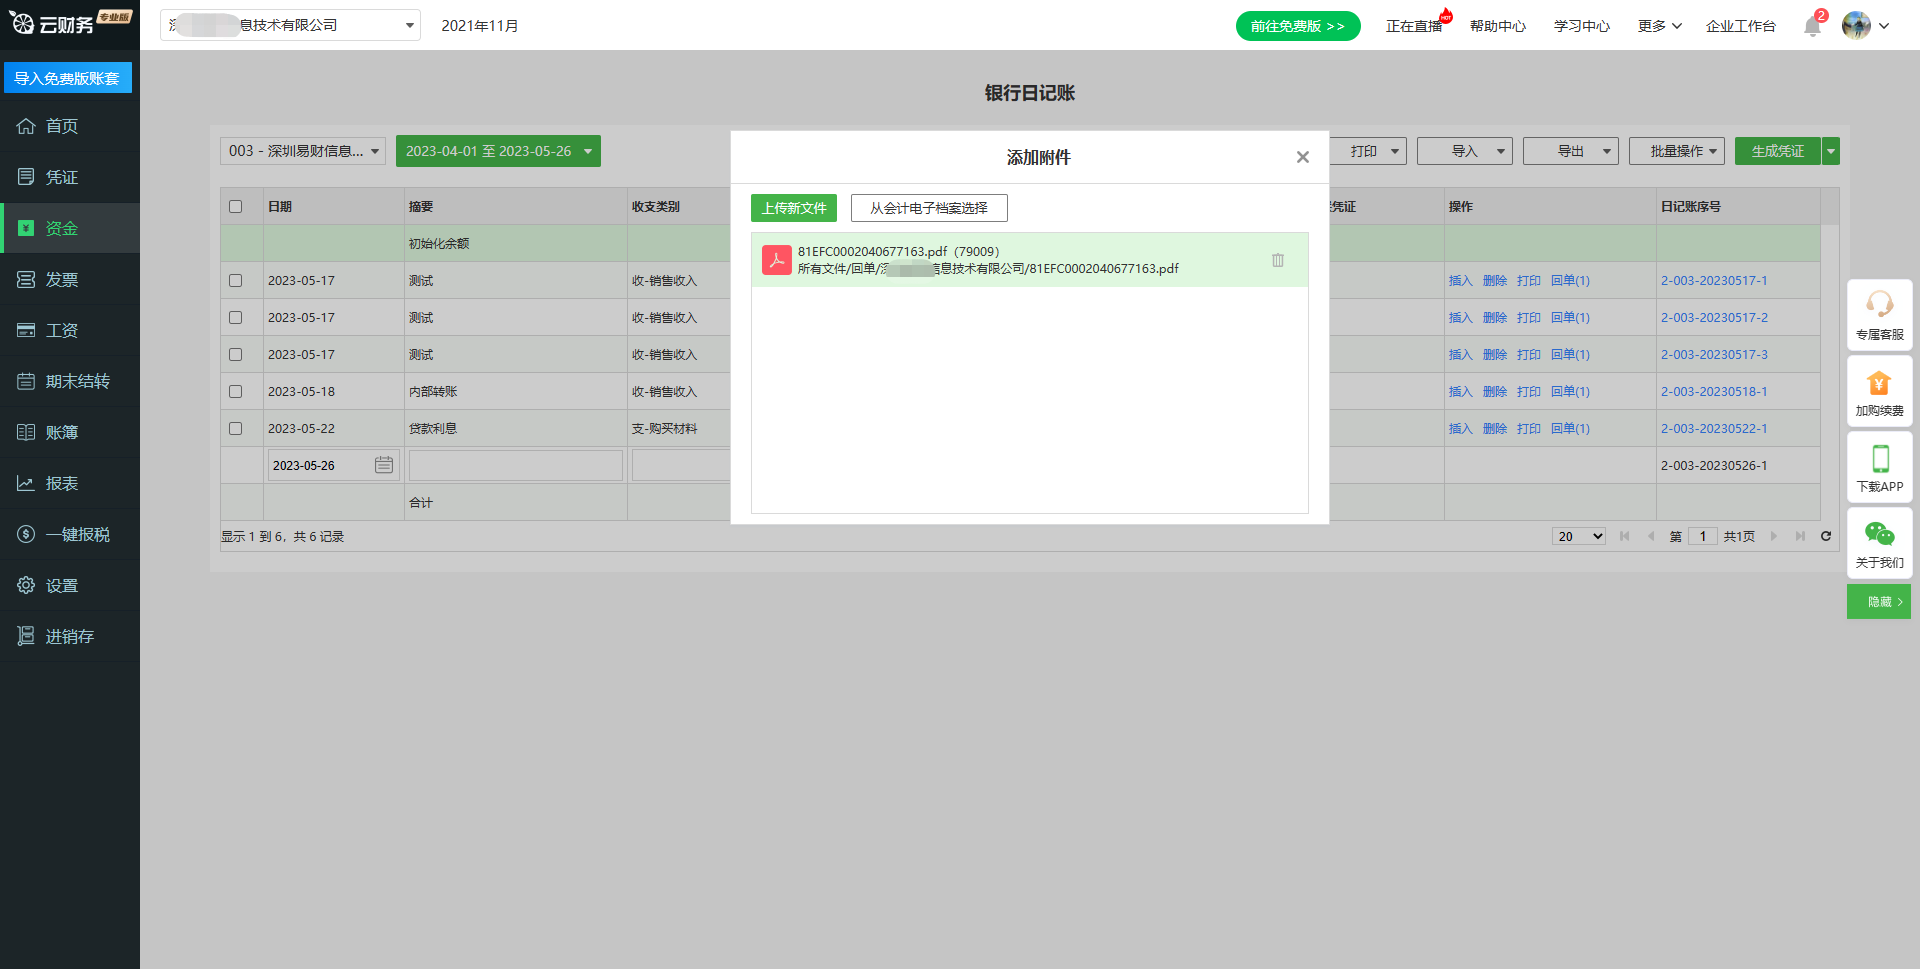Check the first 2023-05-17 测试 row
Screen dimensions: 1920x969
point(236,281)
